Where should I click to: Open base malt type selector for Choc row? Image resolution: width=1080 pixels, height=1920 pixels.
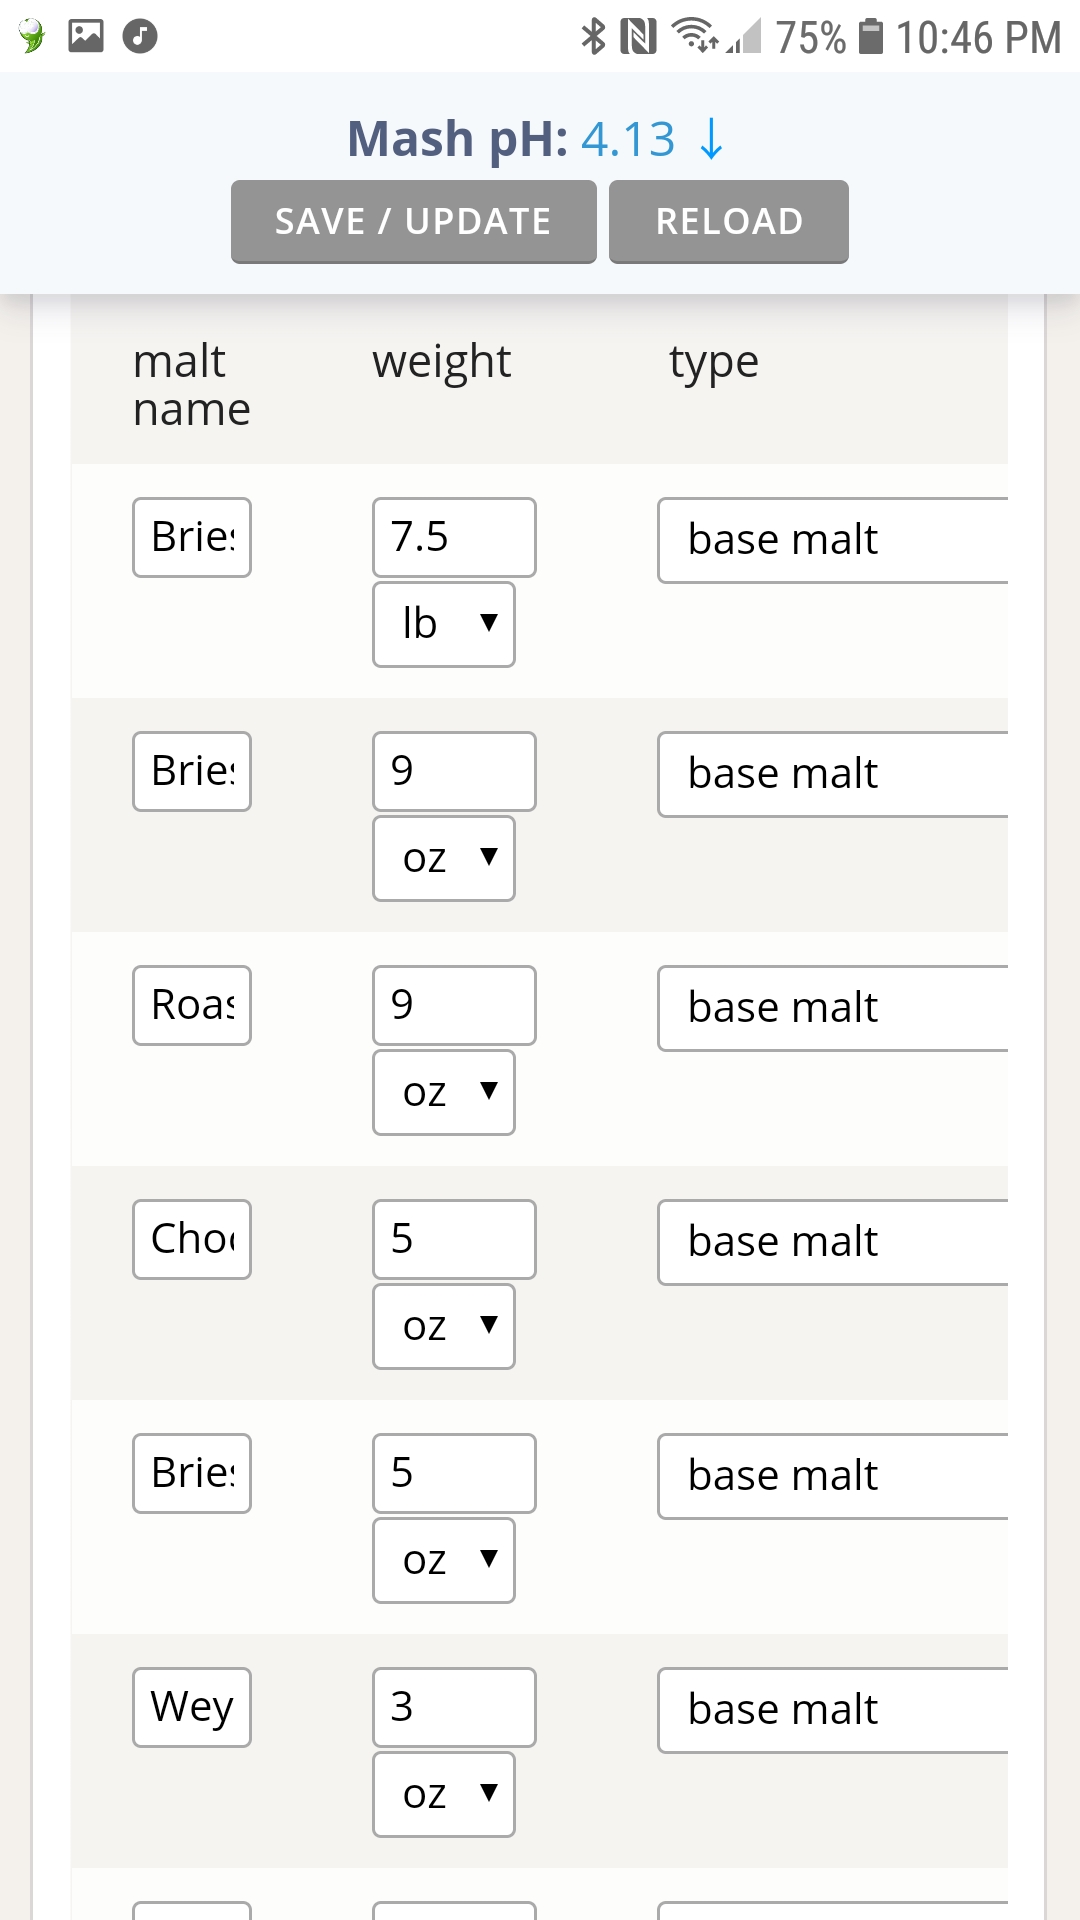coord(833,1243)
